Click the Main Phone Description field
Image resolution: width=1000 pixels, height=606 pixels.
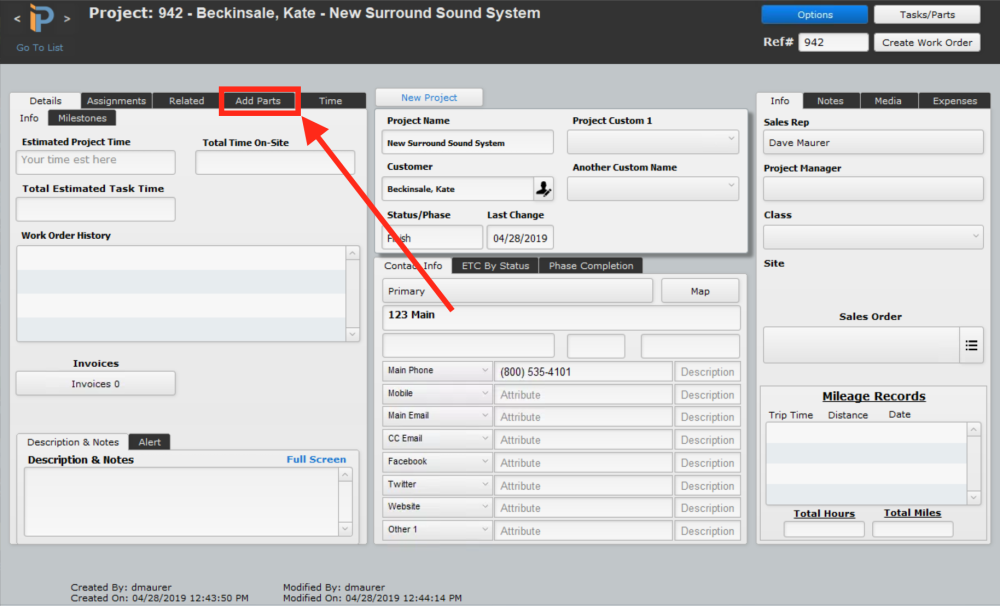pos(707,372)
